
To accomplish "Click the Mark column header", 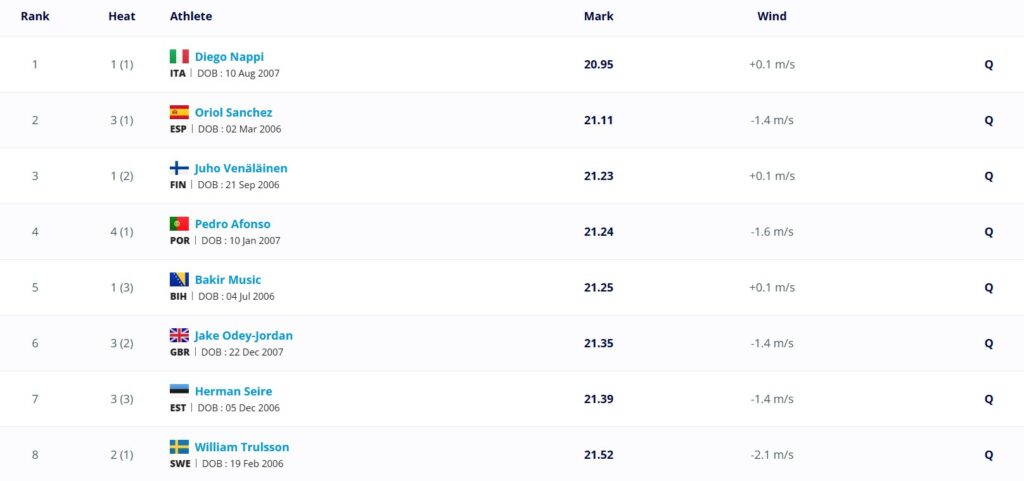I will click(599, 16).
